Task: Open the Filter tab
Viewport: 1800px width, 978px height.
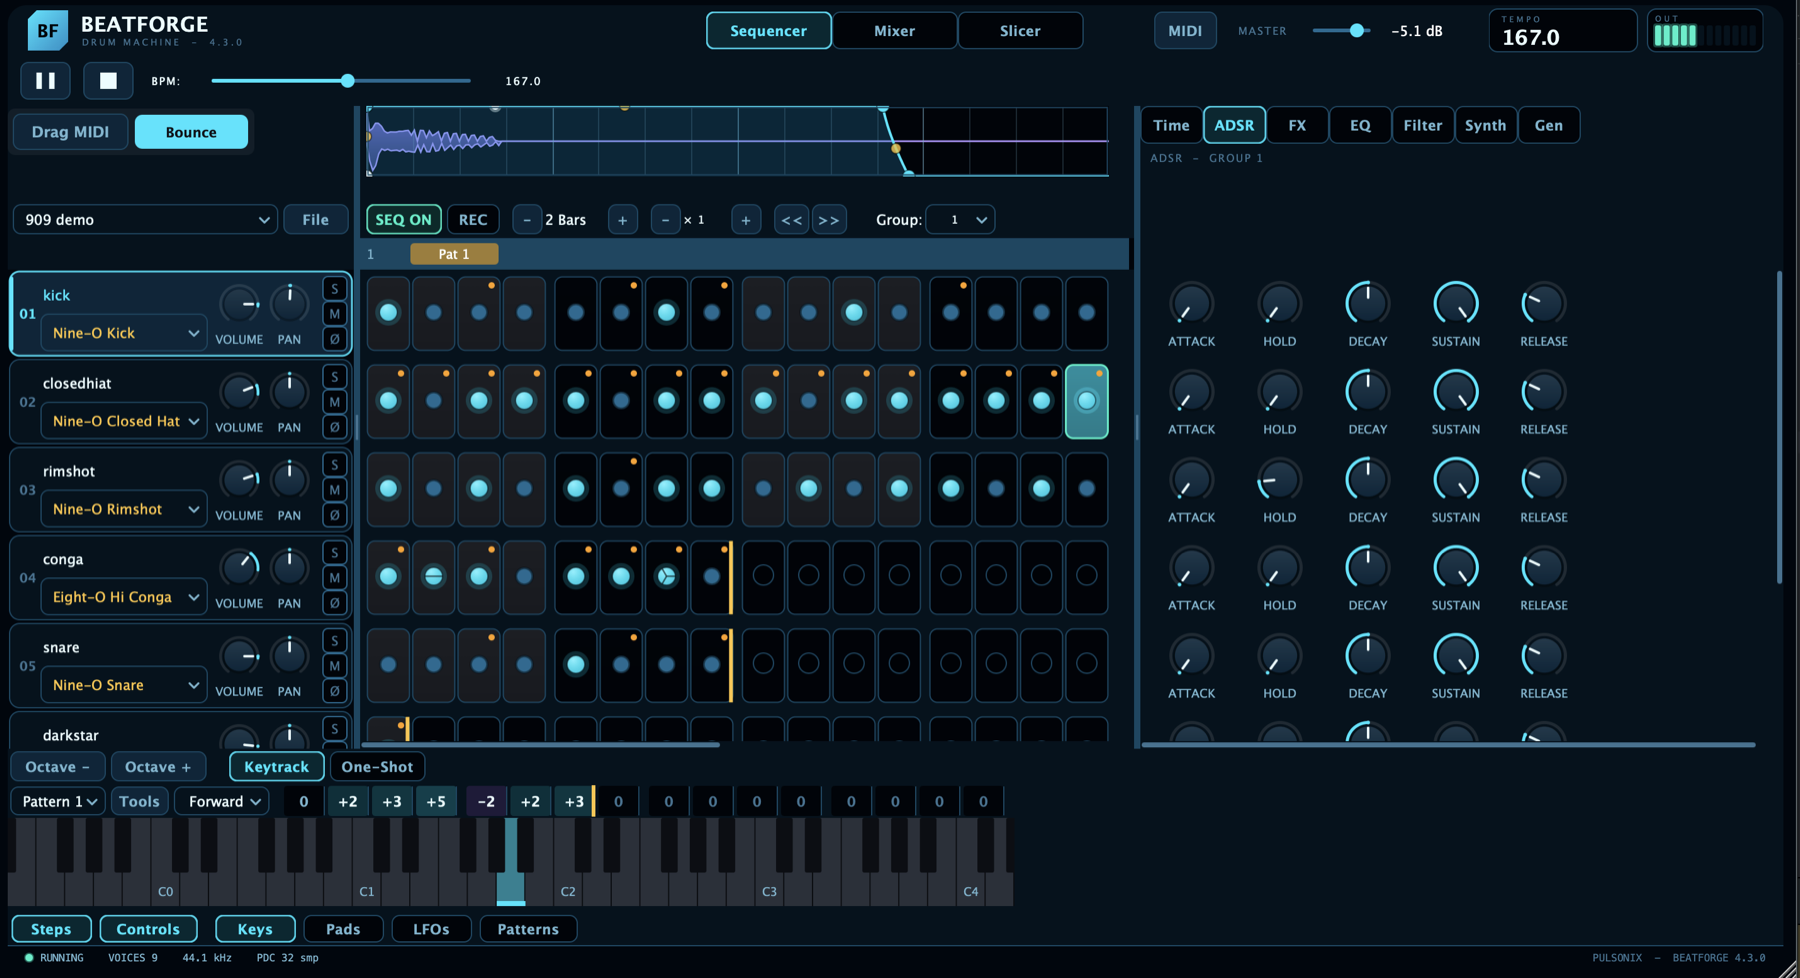Action: 1422,125
